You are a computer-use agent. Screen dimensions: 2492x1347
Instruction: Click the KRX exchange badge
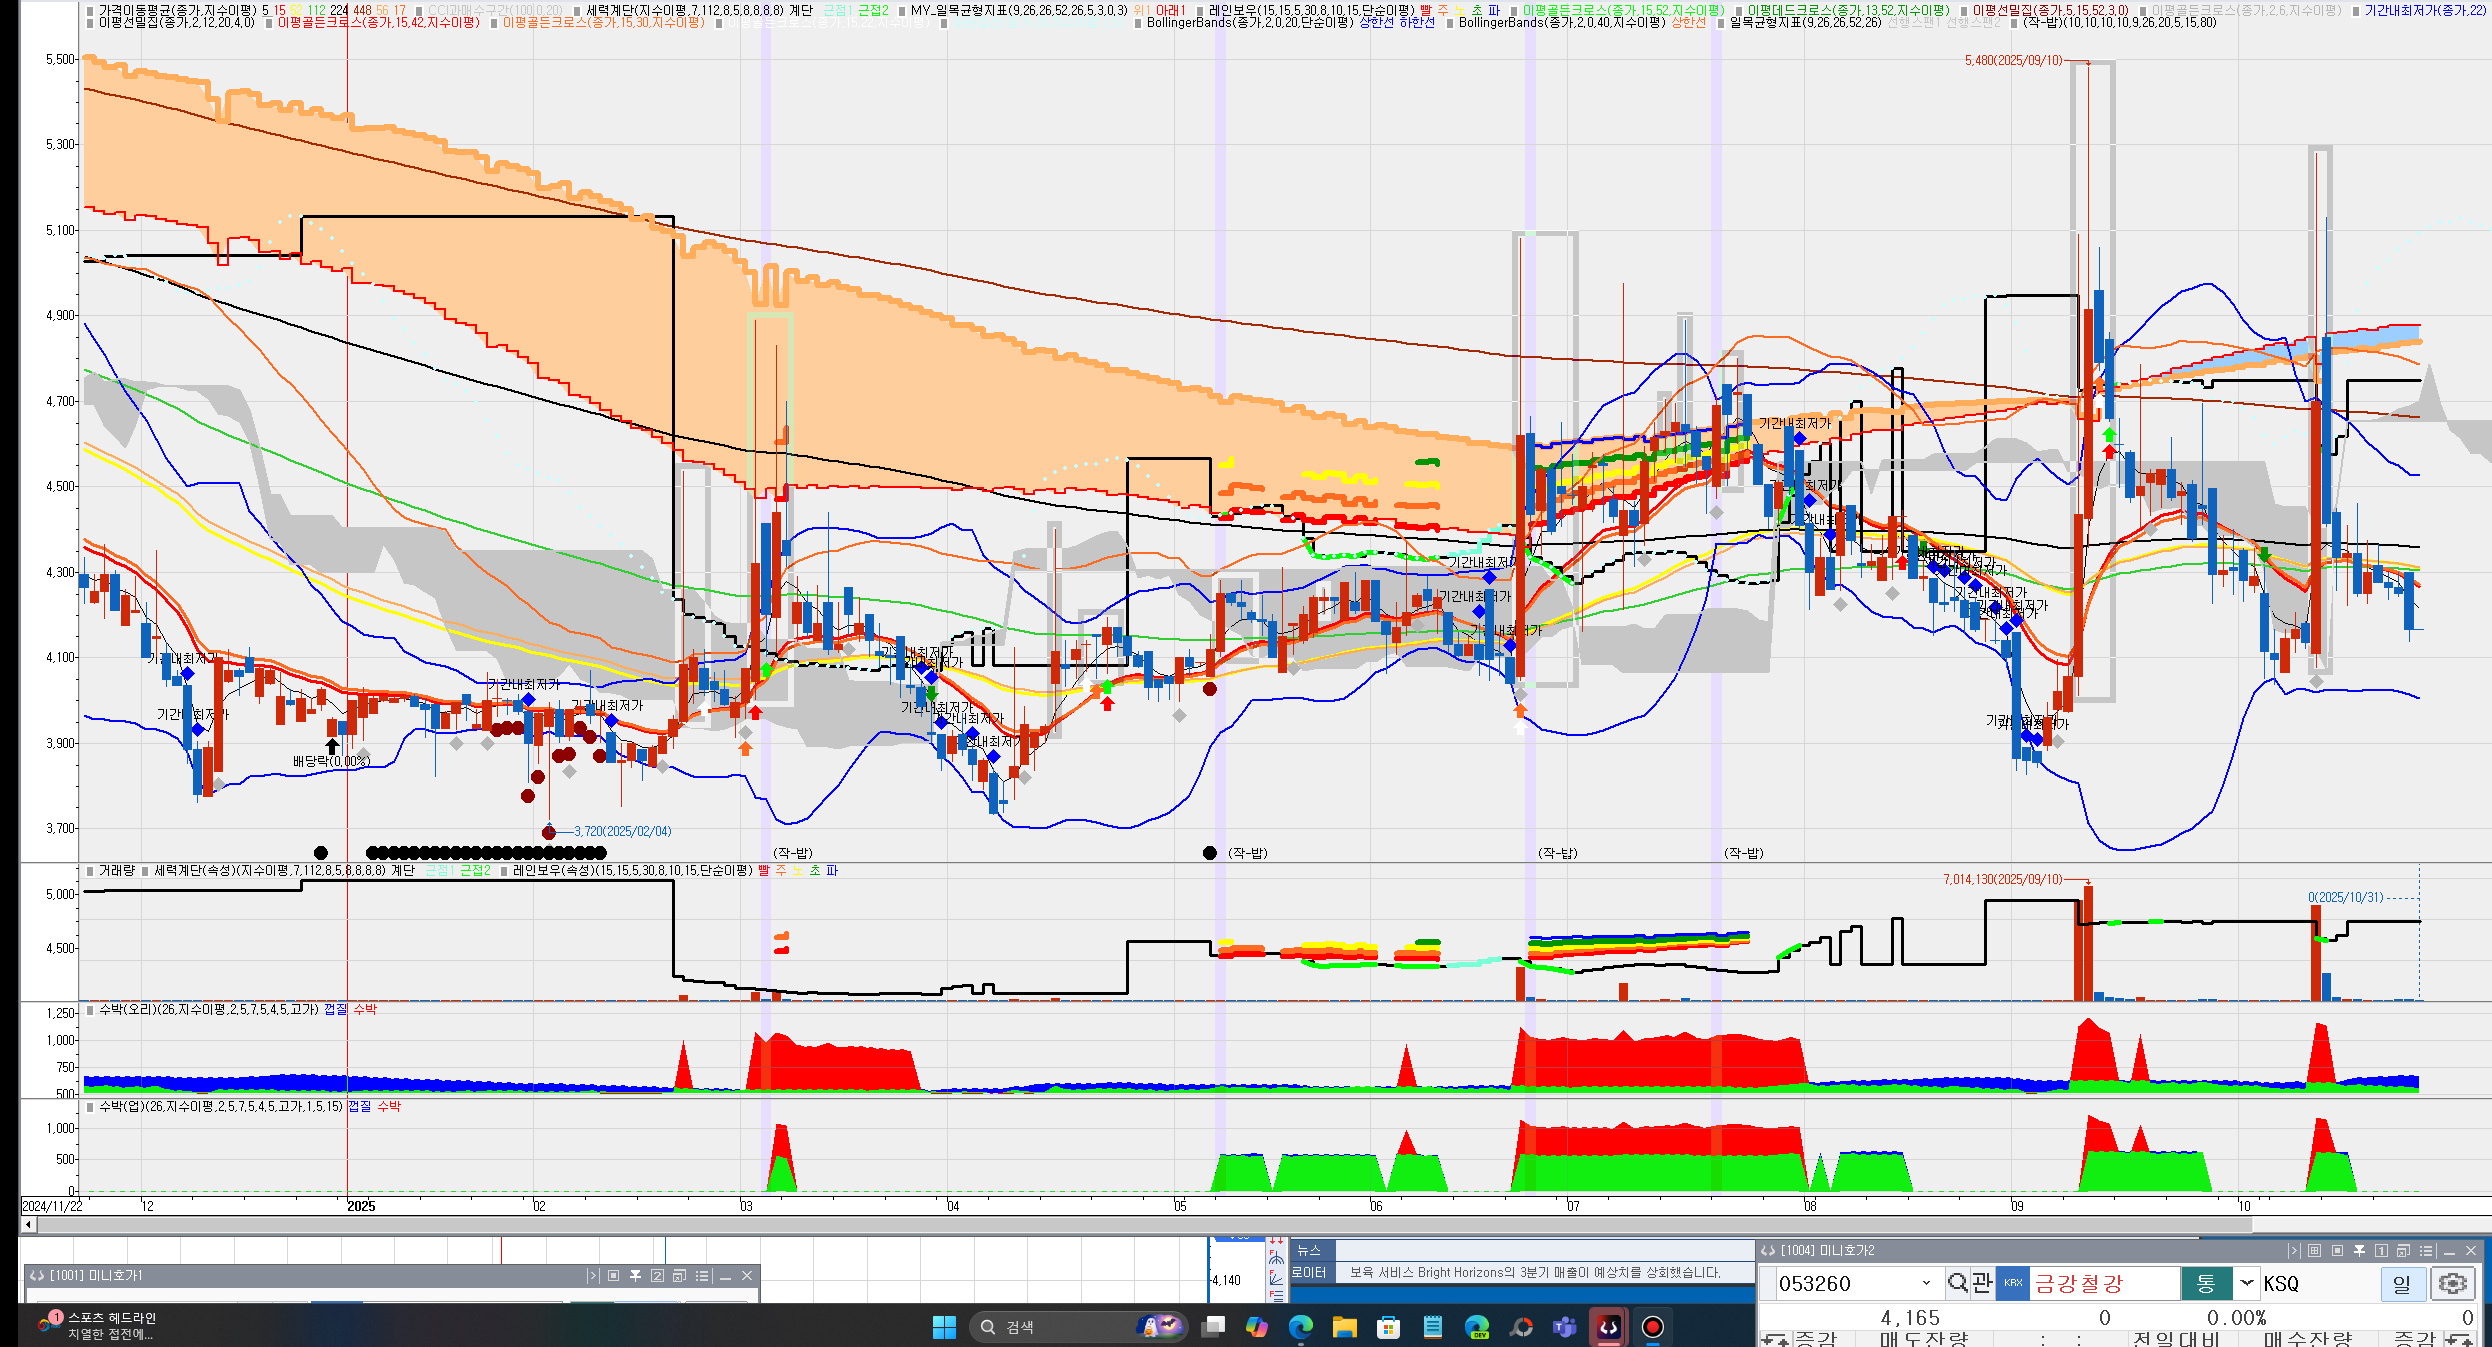click(x=2013, y=1283)
